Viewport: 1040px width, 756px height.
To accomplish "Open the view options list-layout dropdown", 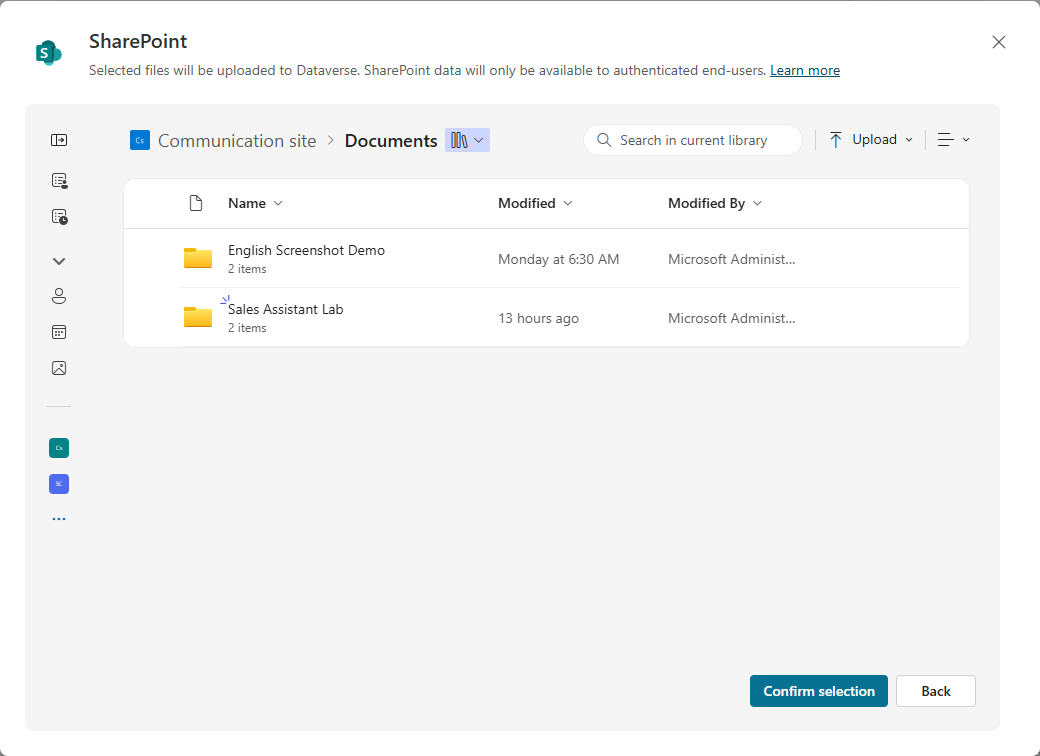I will tap(953, 139).
